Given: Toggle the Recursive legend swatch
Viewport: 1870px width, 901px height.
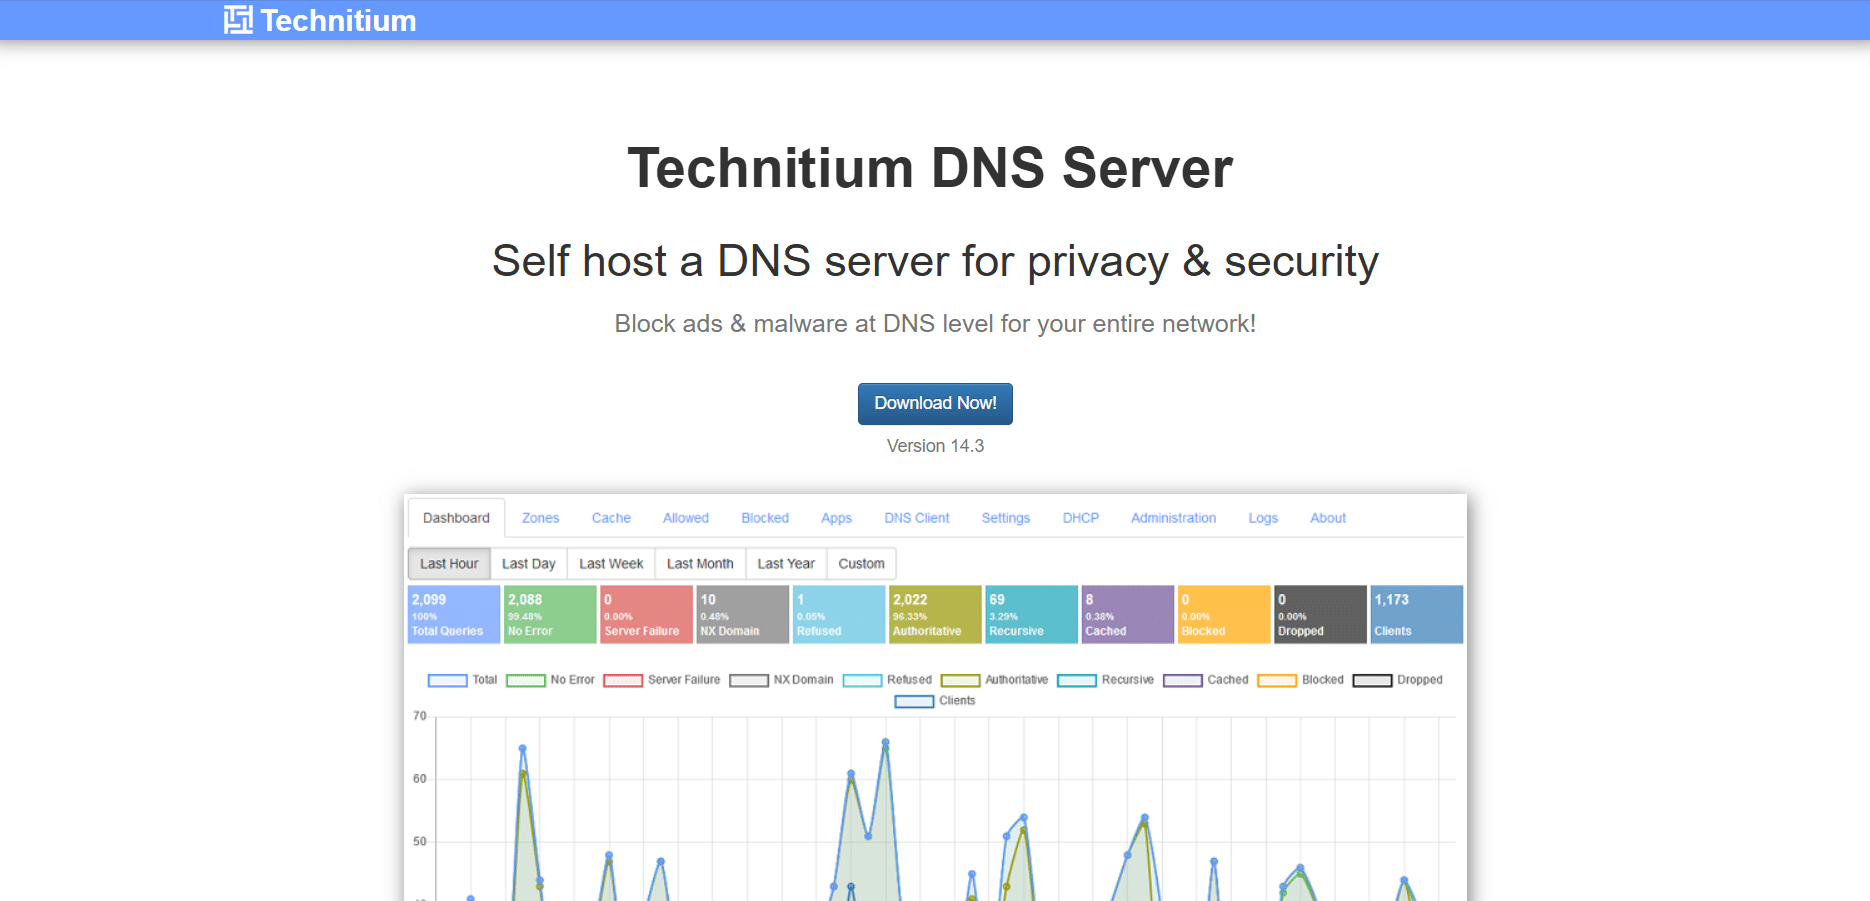Looking at the screenshot, I should click(1077, 680).
